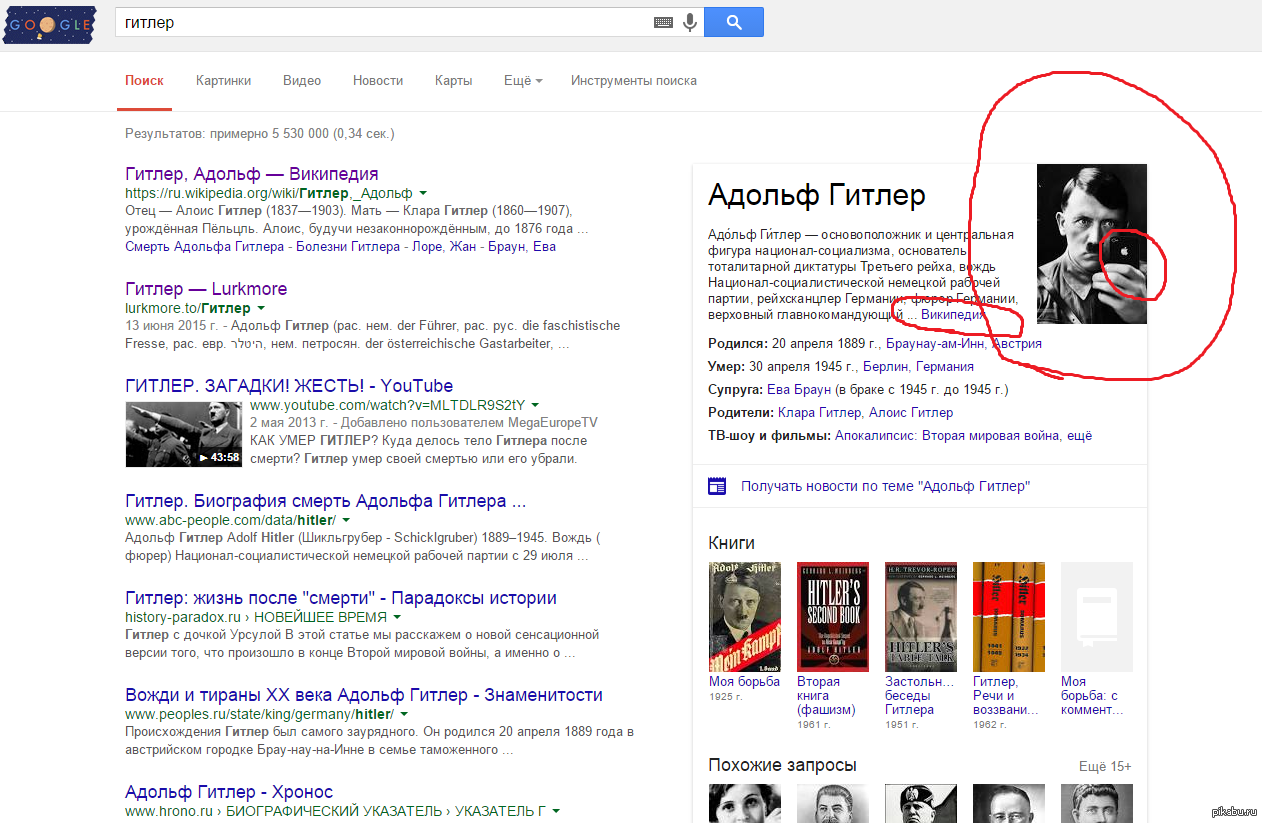Expand arrow next to ru.wikipedia.org URL
1262x823 pixels.
coord(423,193)
